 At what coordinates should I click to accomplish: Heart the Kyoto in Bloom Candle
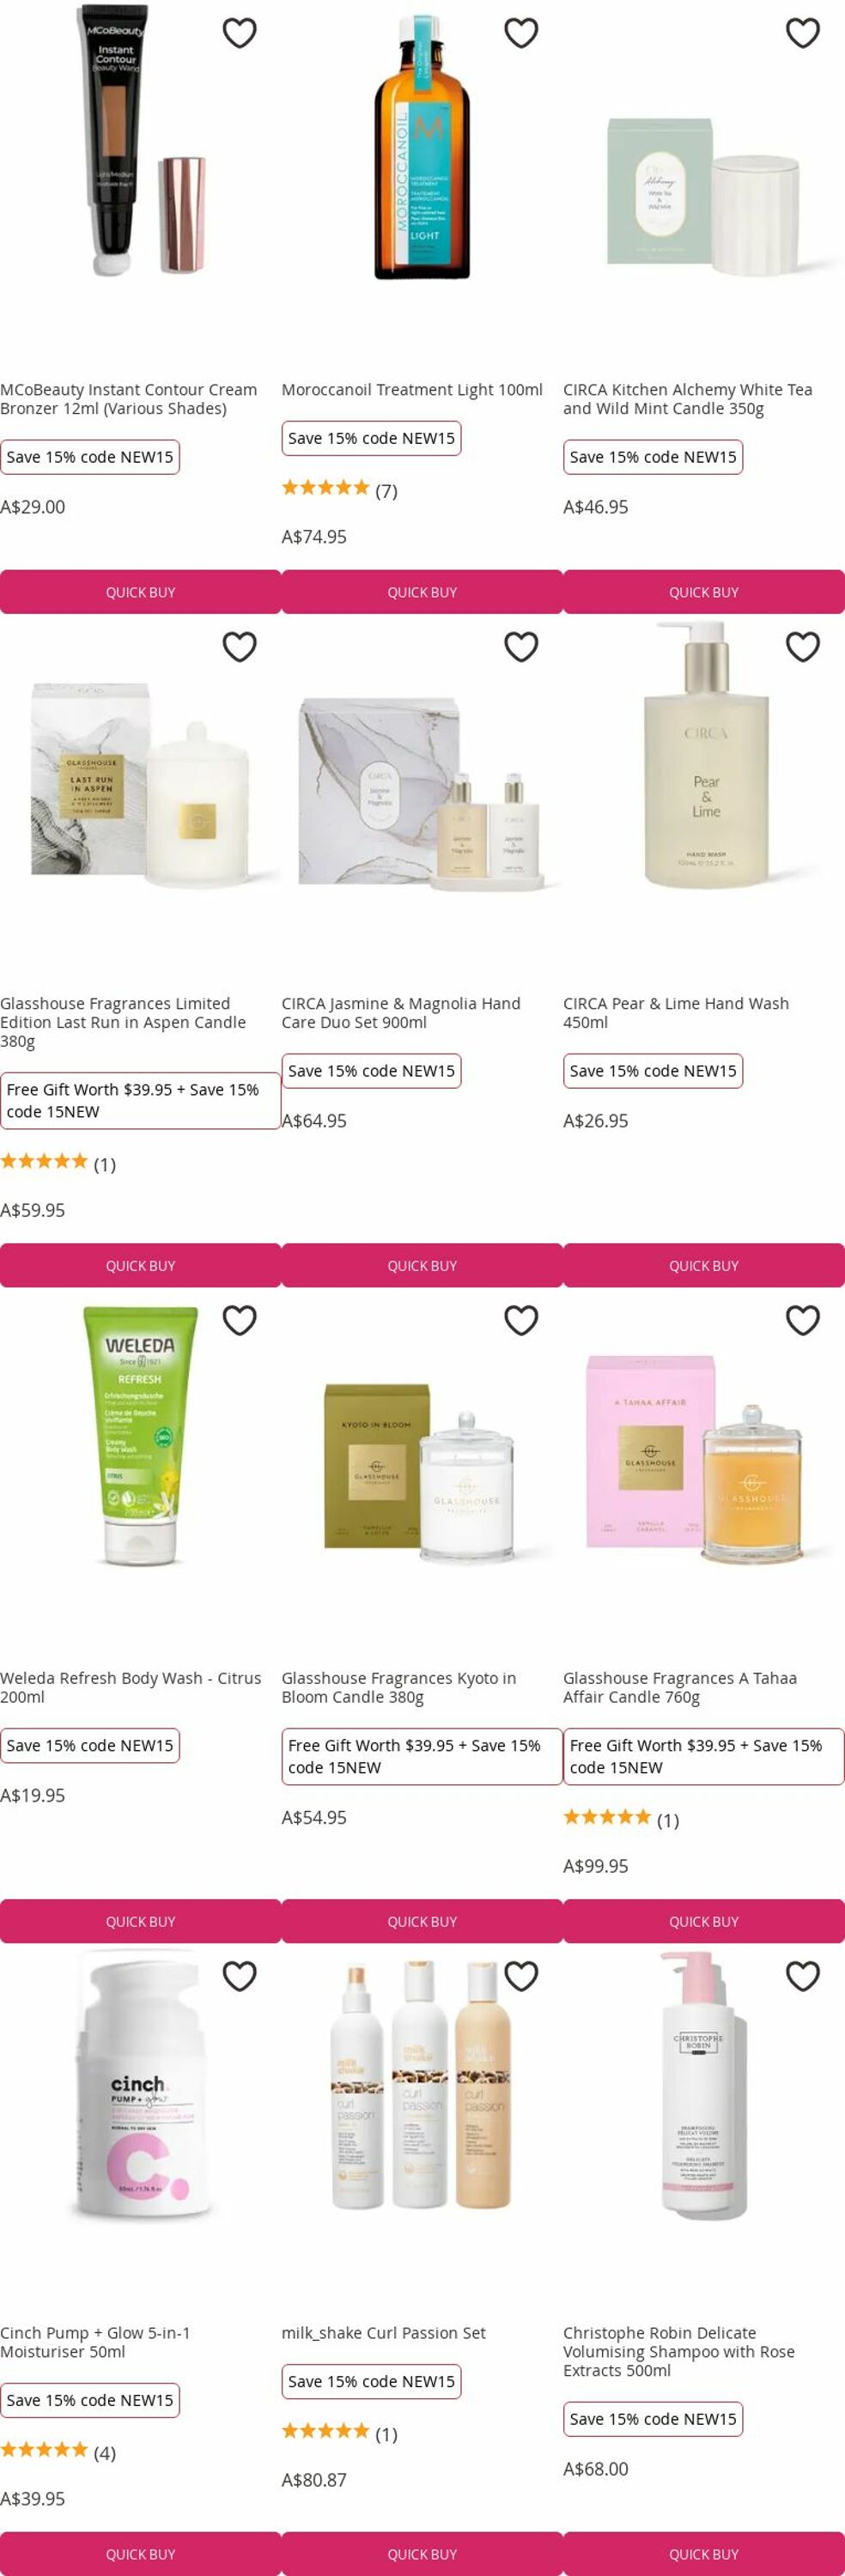click(x=521, y=1321)
